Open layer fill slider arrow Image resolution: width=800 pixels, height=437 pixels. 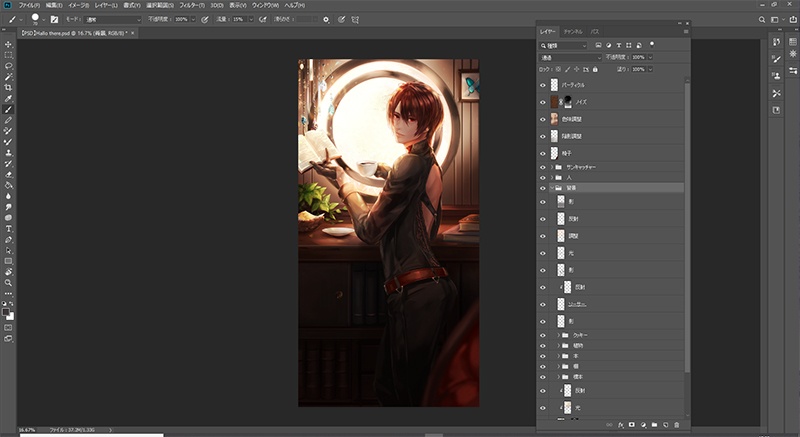[x=650, y=69]
